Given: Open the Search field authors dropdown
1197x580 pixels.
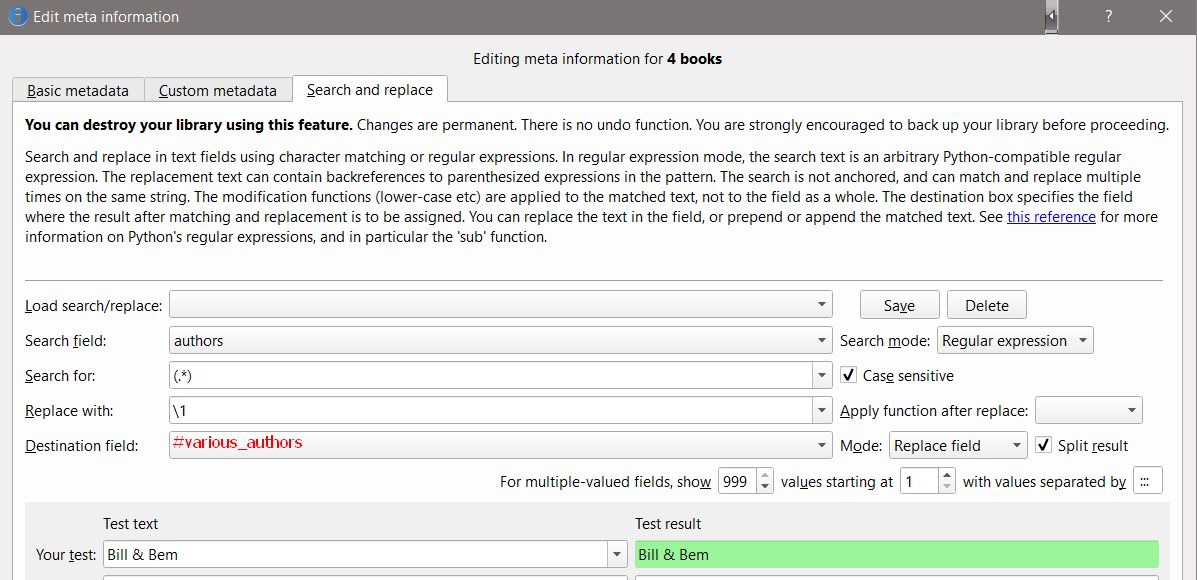Looking at the screenshot, I should click(821, 341).
